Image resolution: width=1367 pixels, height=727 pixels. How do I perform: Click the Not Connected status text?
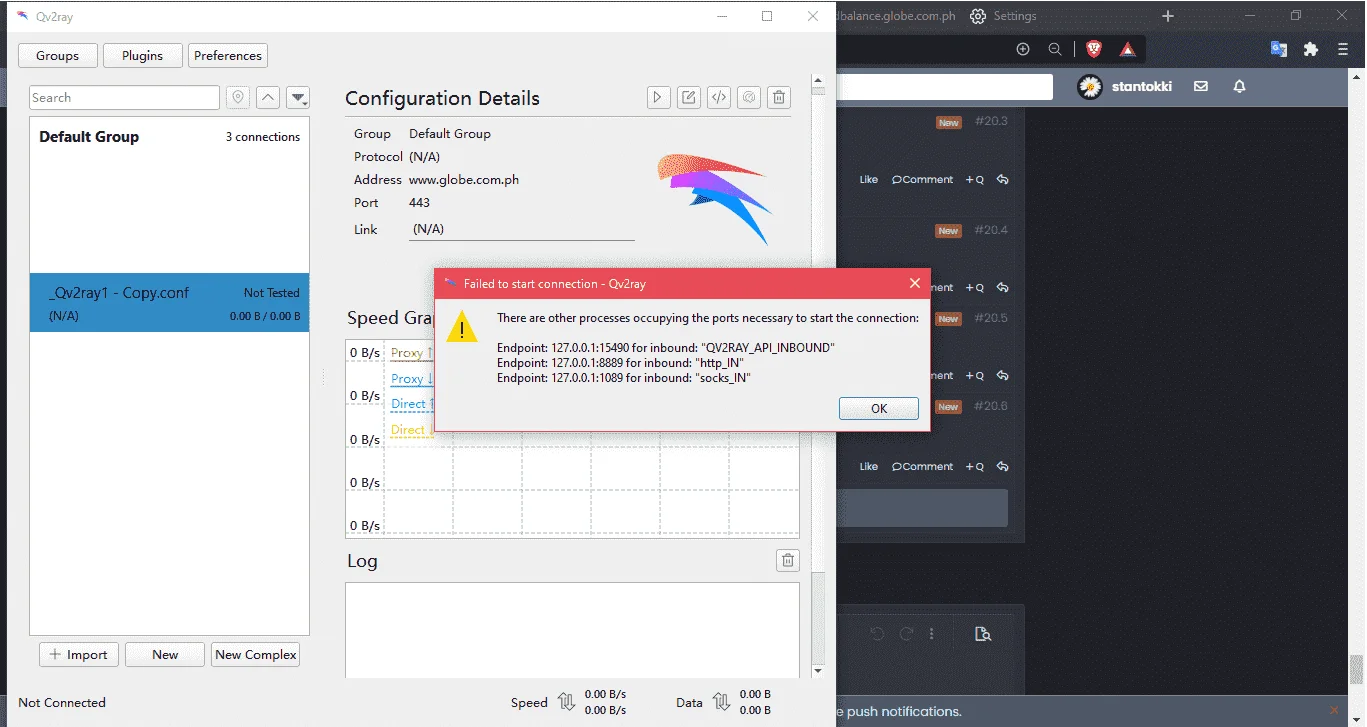coord(62,702)
